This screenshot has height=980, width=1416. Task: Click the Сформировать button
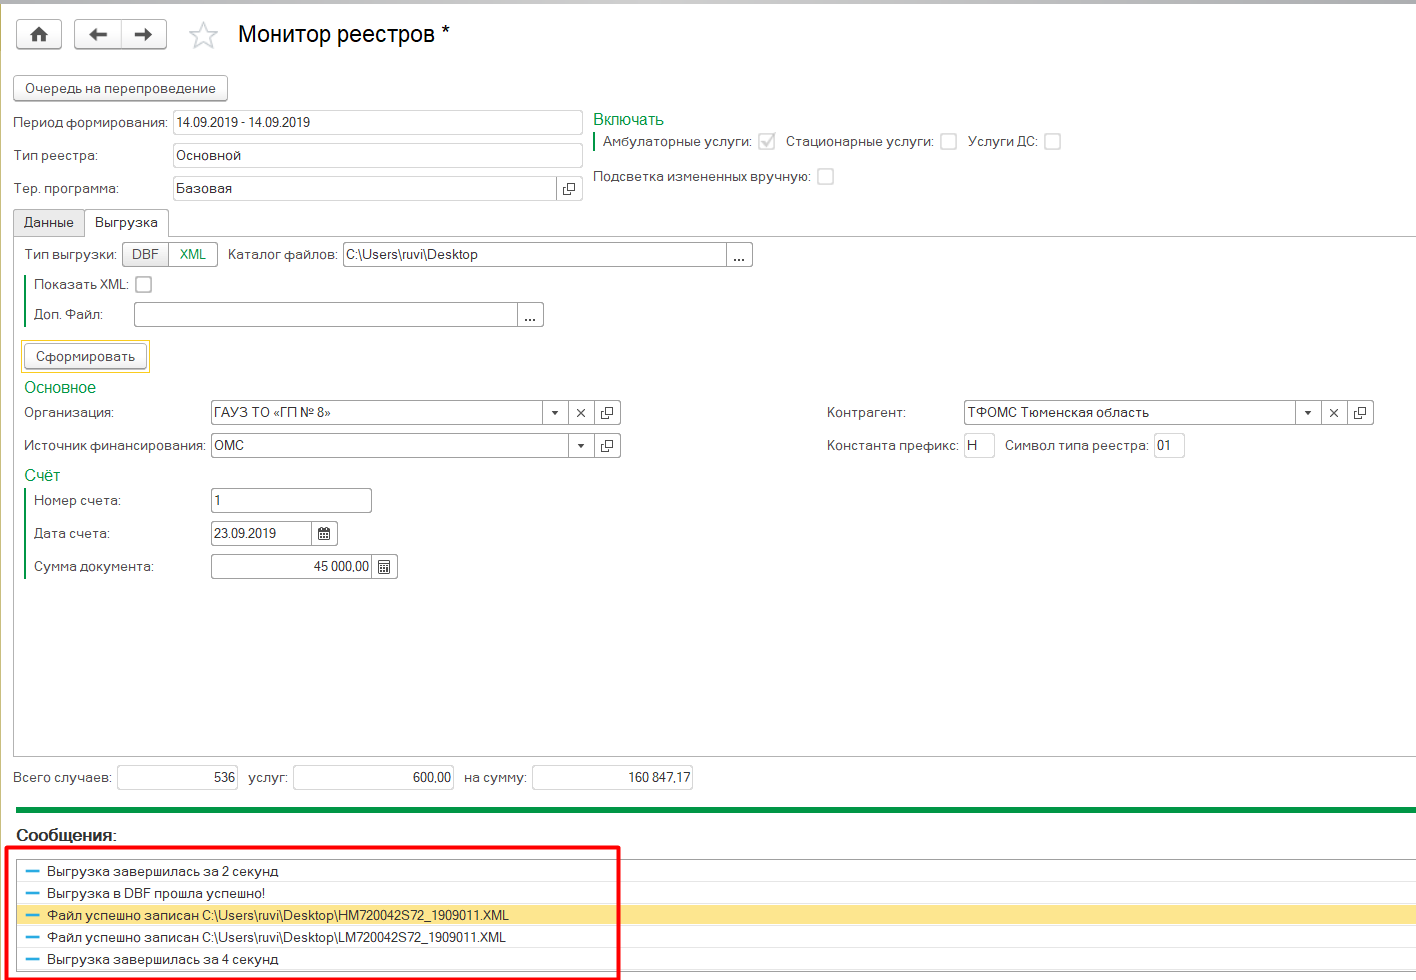tap(86, 357)
